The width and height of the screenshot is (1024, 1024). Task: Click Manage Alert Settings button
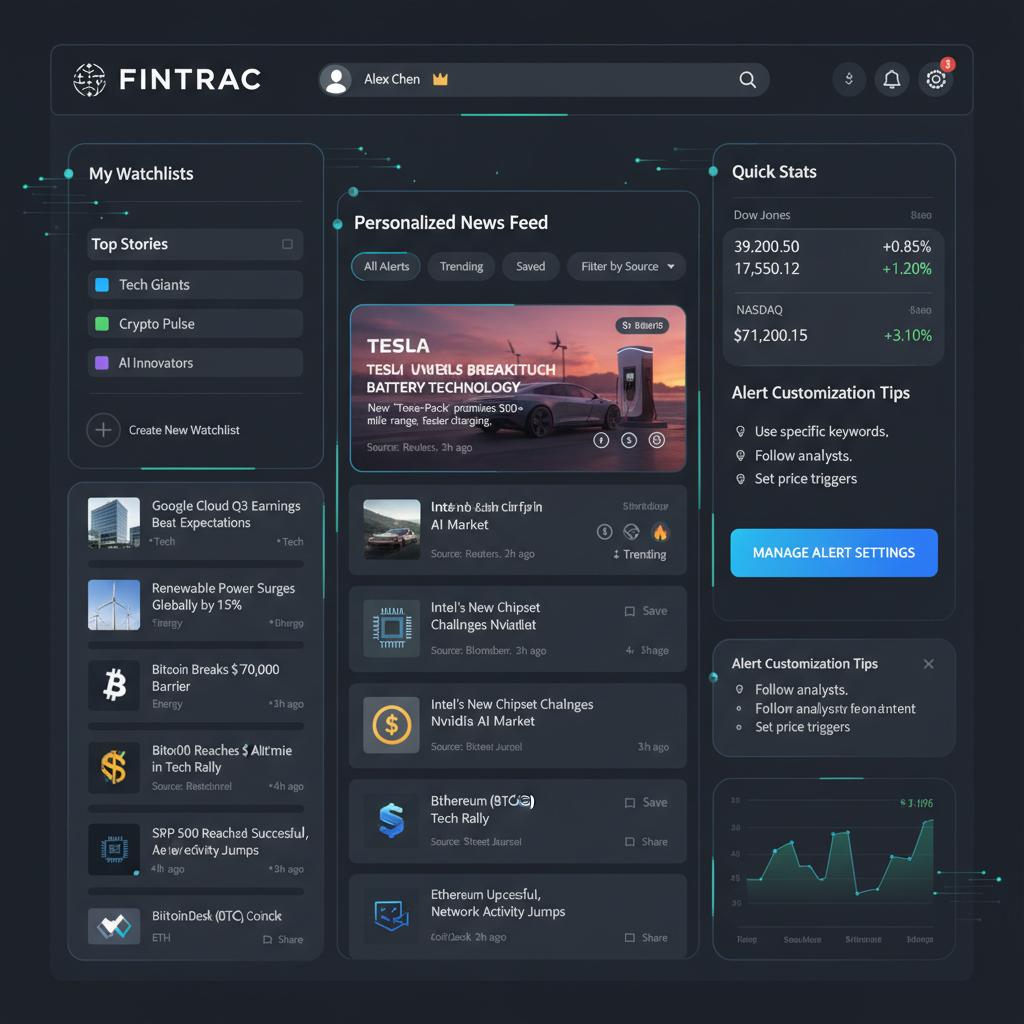click(834, 553)
